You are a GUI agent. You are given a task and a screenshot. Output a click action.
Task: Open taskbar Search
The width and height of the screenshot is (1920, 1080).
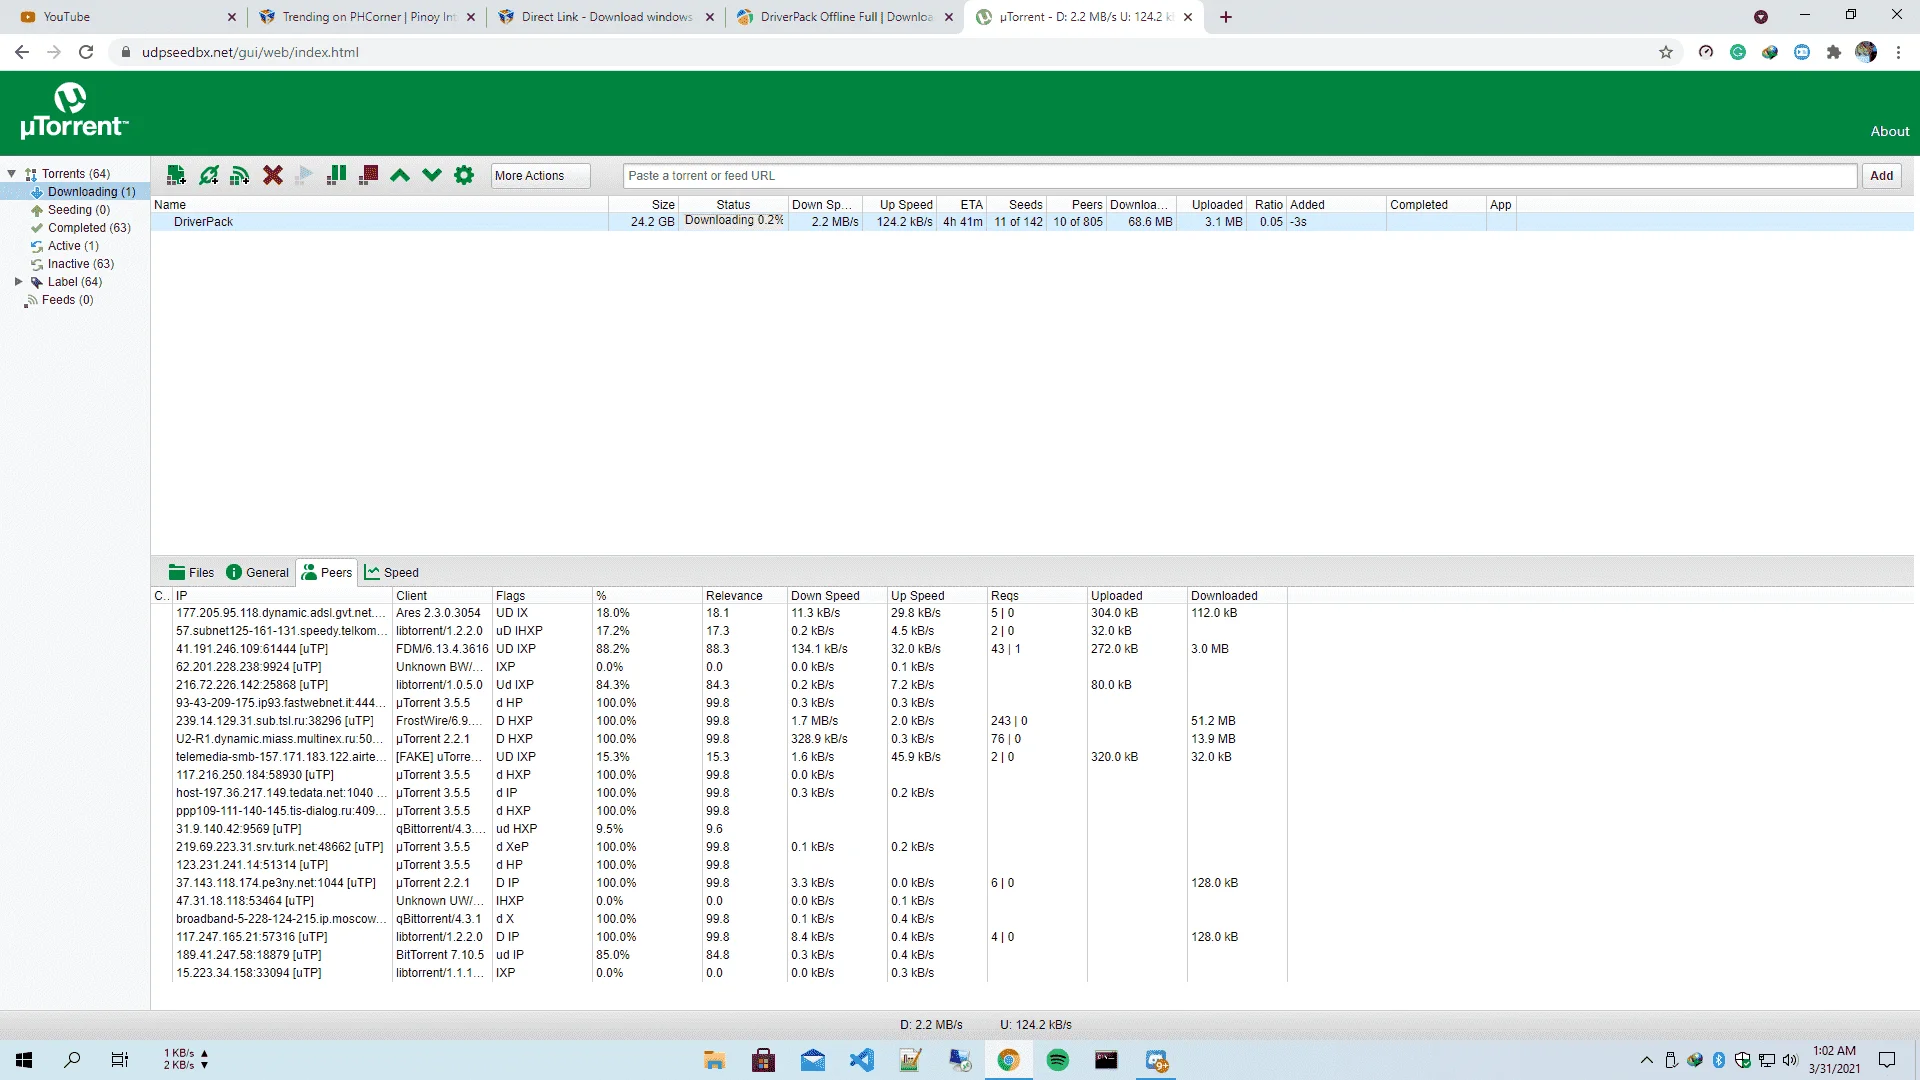coord(72,1060)
